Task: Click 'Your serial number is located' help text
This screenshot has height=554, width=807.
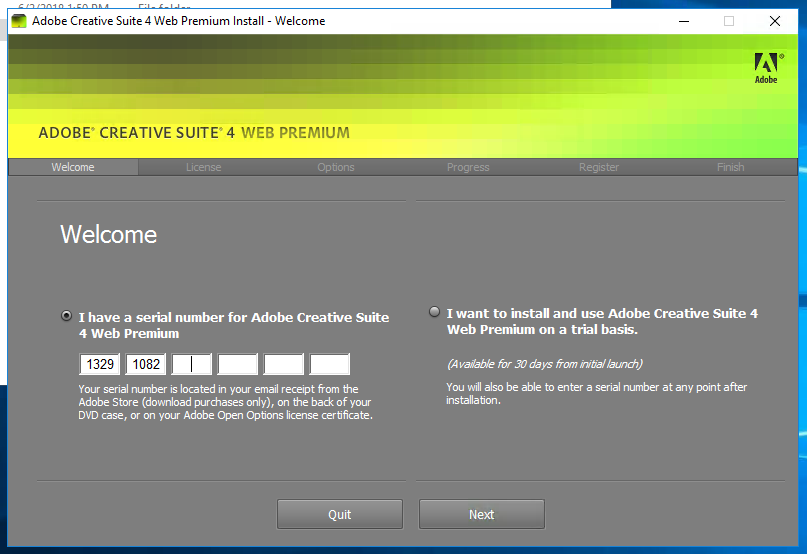Action: click(225, 402)
